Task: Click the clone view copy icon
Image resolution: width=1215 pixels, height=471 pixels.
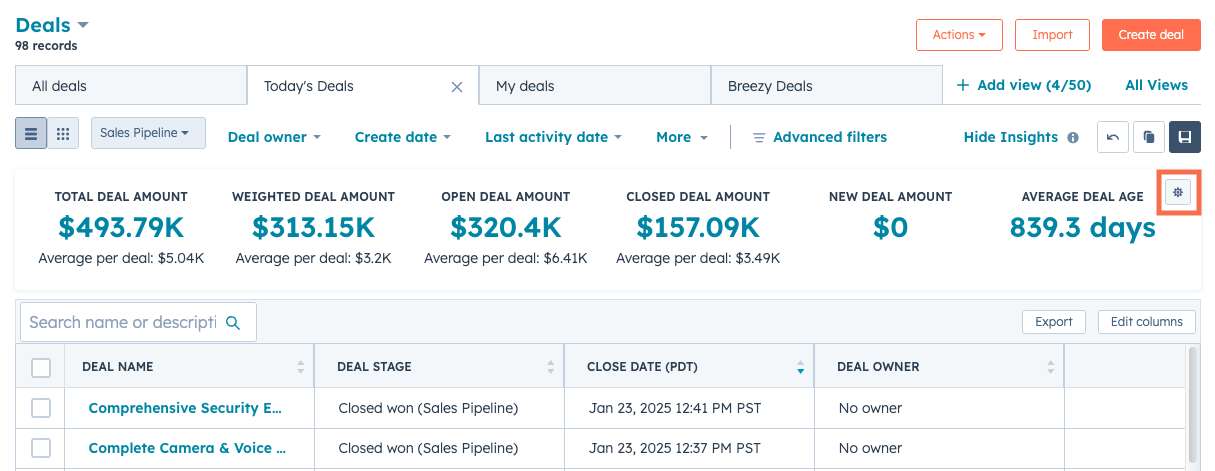Action: pyautogui.click(x=1149, y=137)
